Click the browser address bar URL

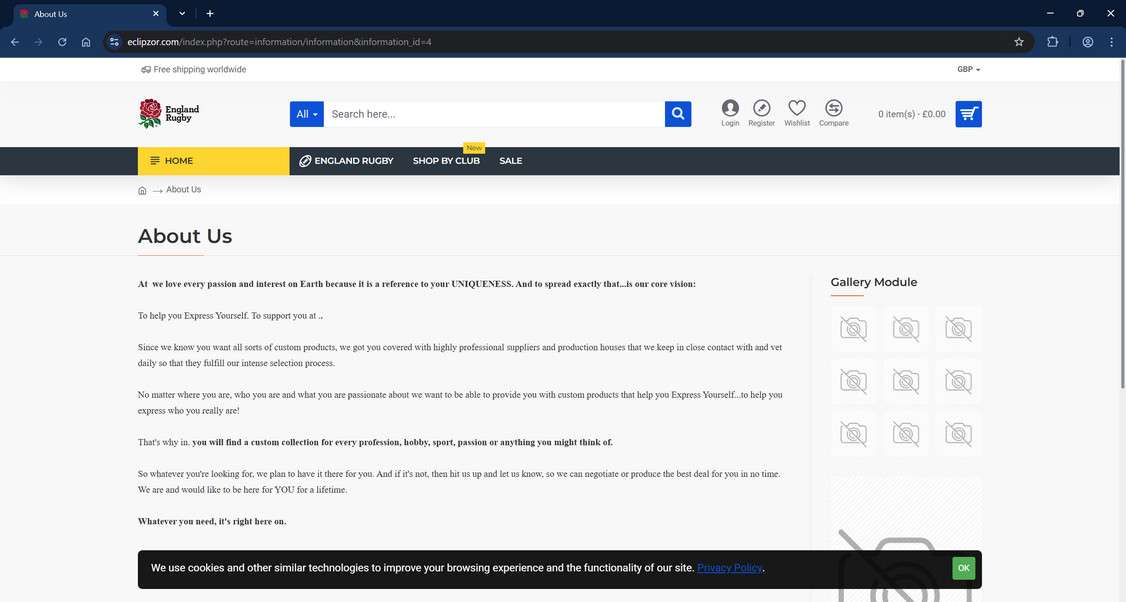tap(279, 42)
